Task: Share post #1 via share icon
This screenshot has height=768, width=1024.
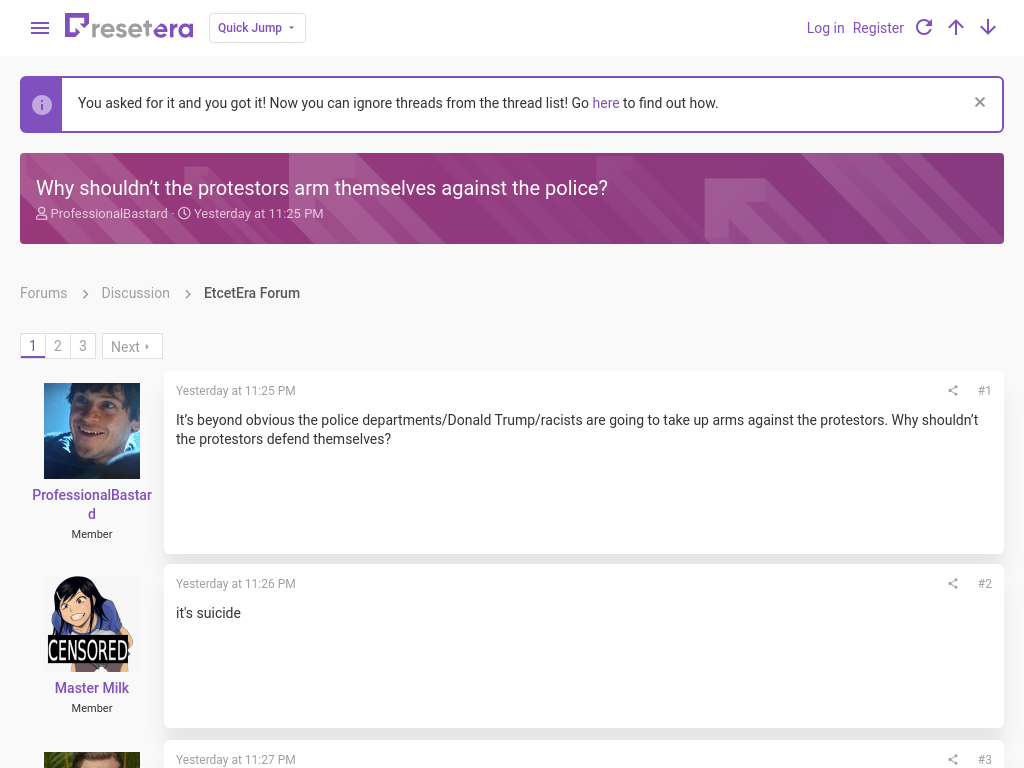Action: click(x=953, y=391)
